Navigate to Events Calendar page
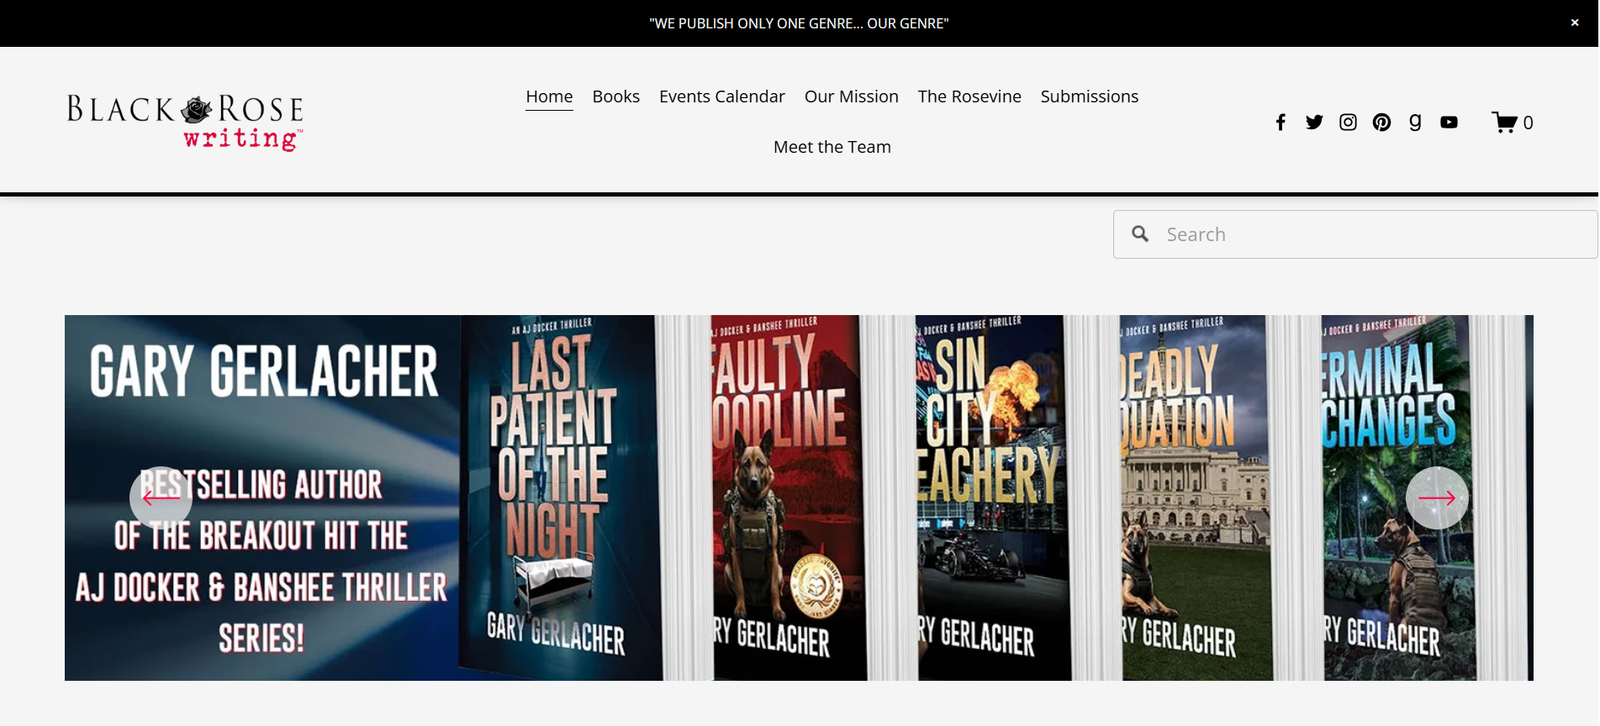Viewport: 1600px width, 726px height. [x=721, y=97]
